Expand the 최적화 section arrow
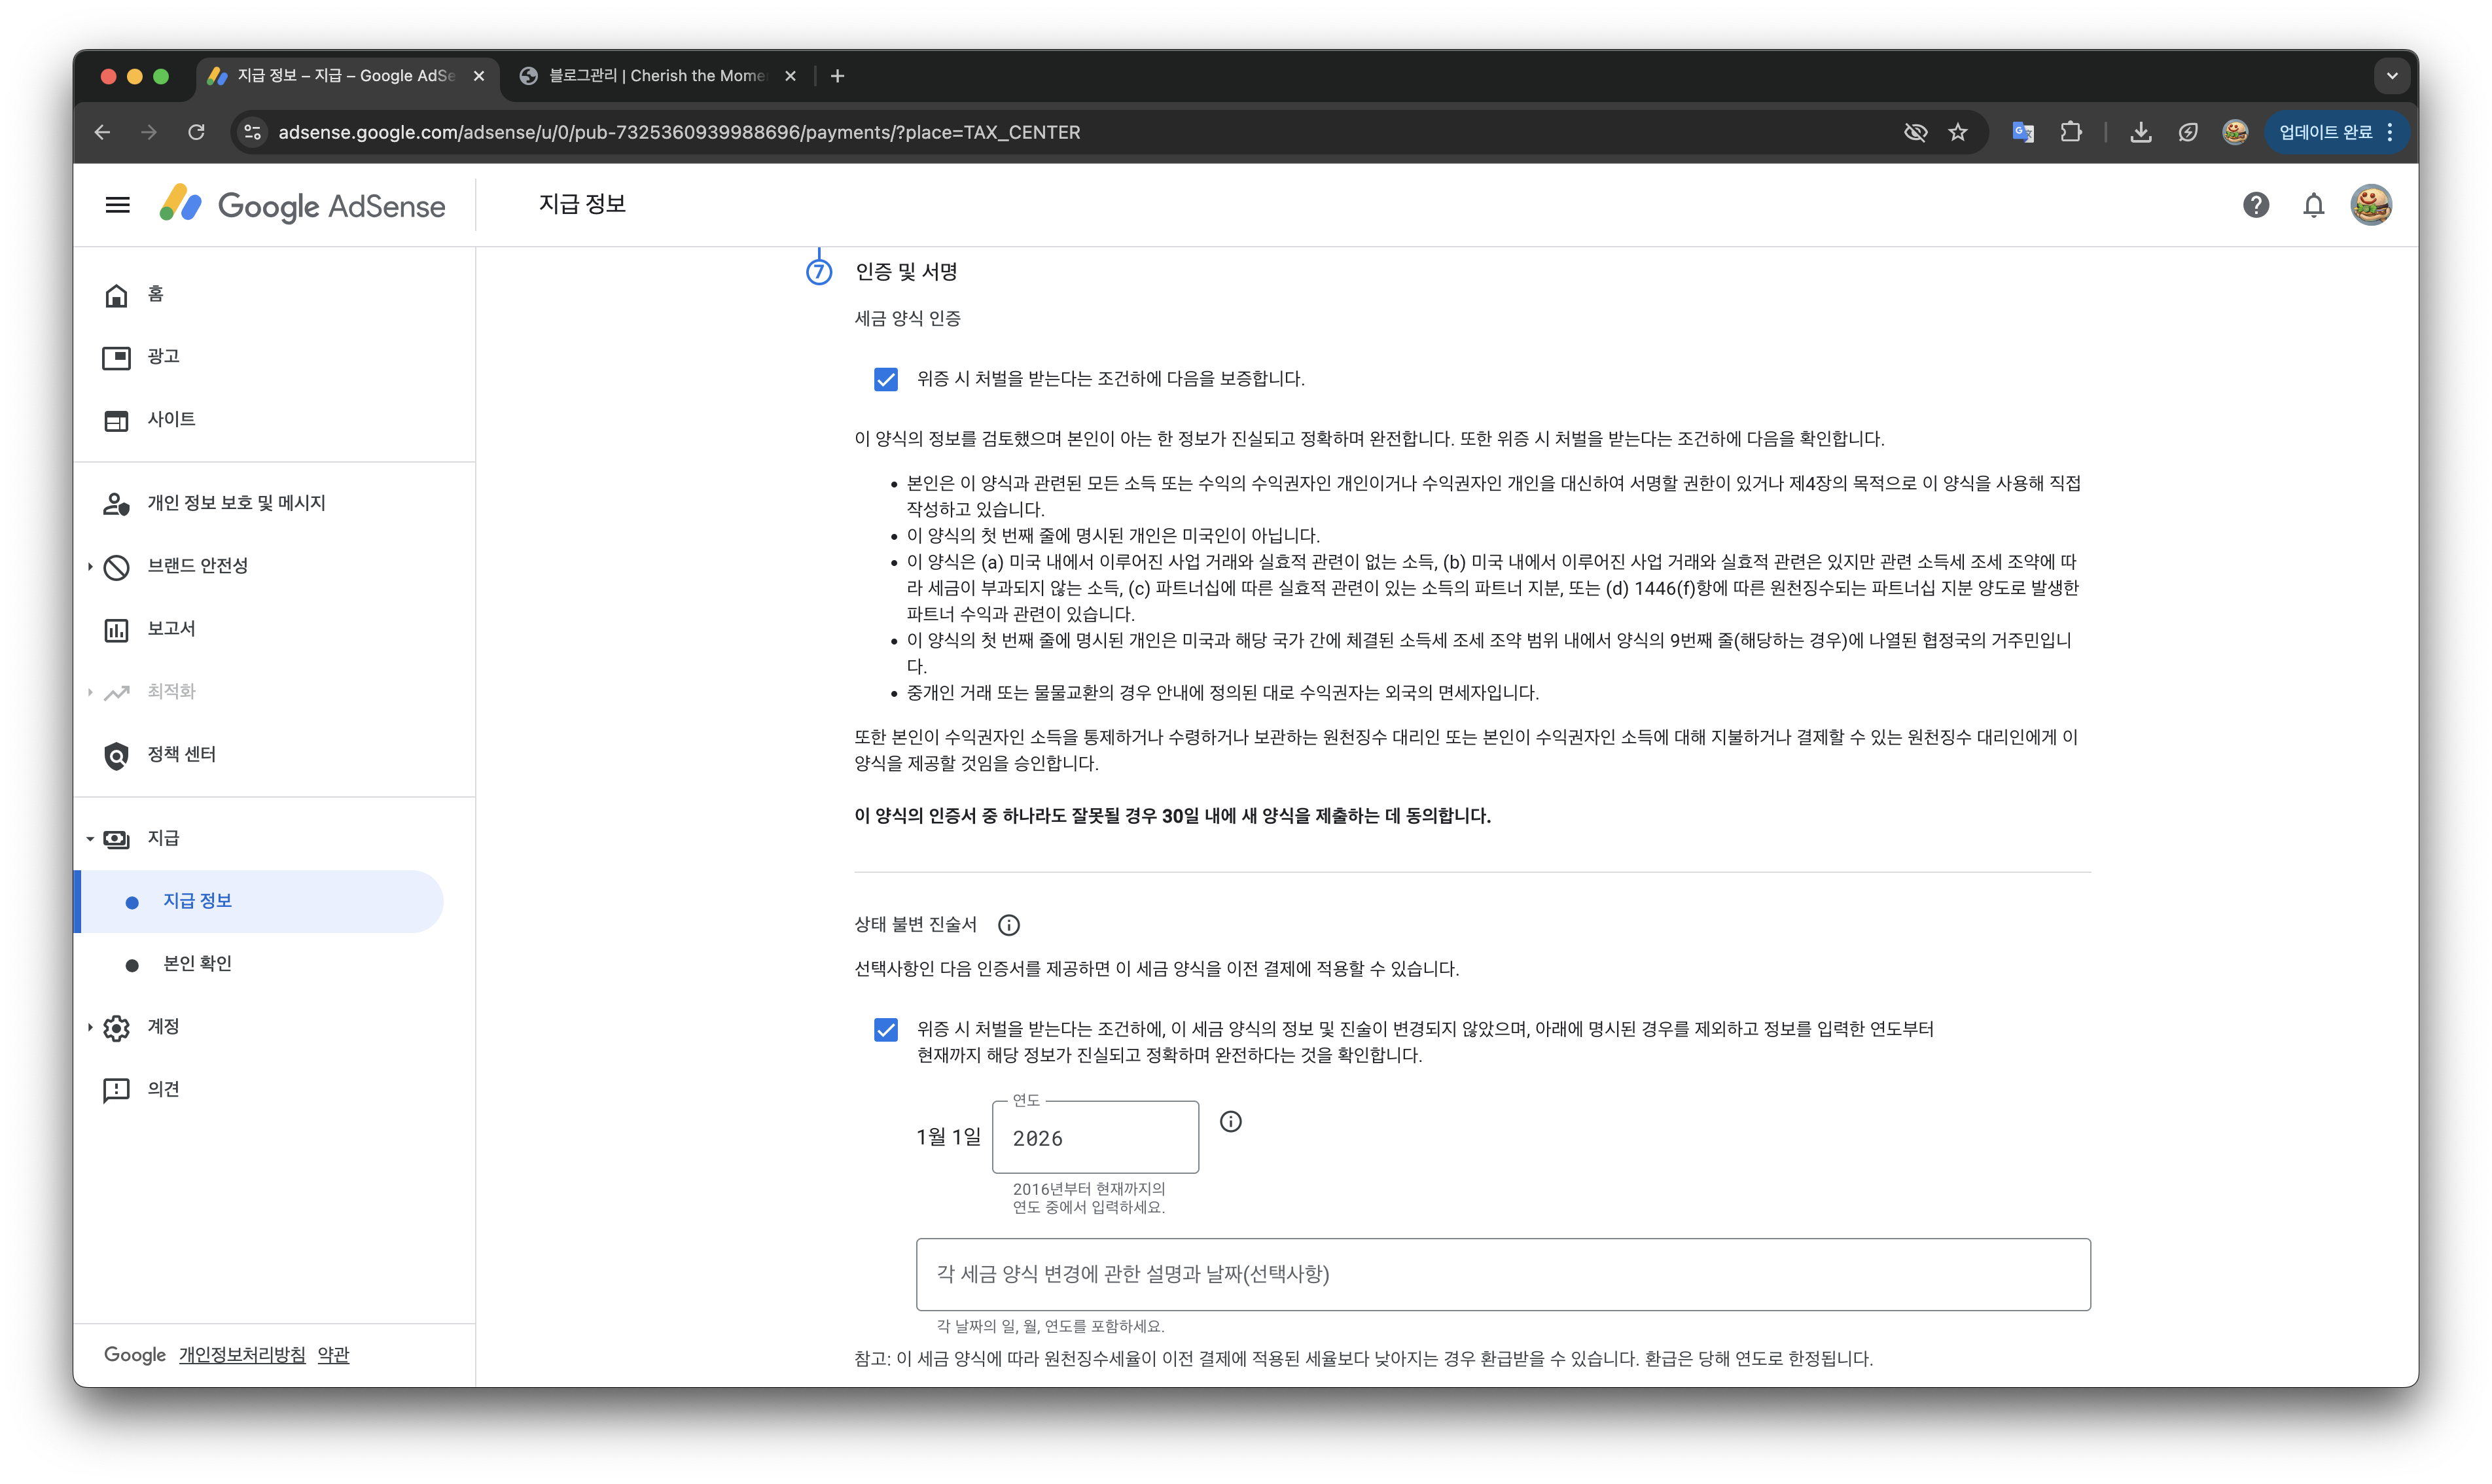Image resolution: width=2492 pixels, height=1484 pixels. (x=90, y=692)
